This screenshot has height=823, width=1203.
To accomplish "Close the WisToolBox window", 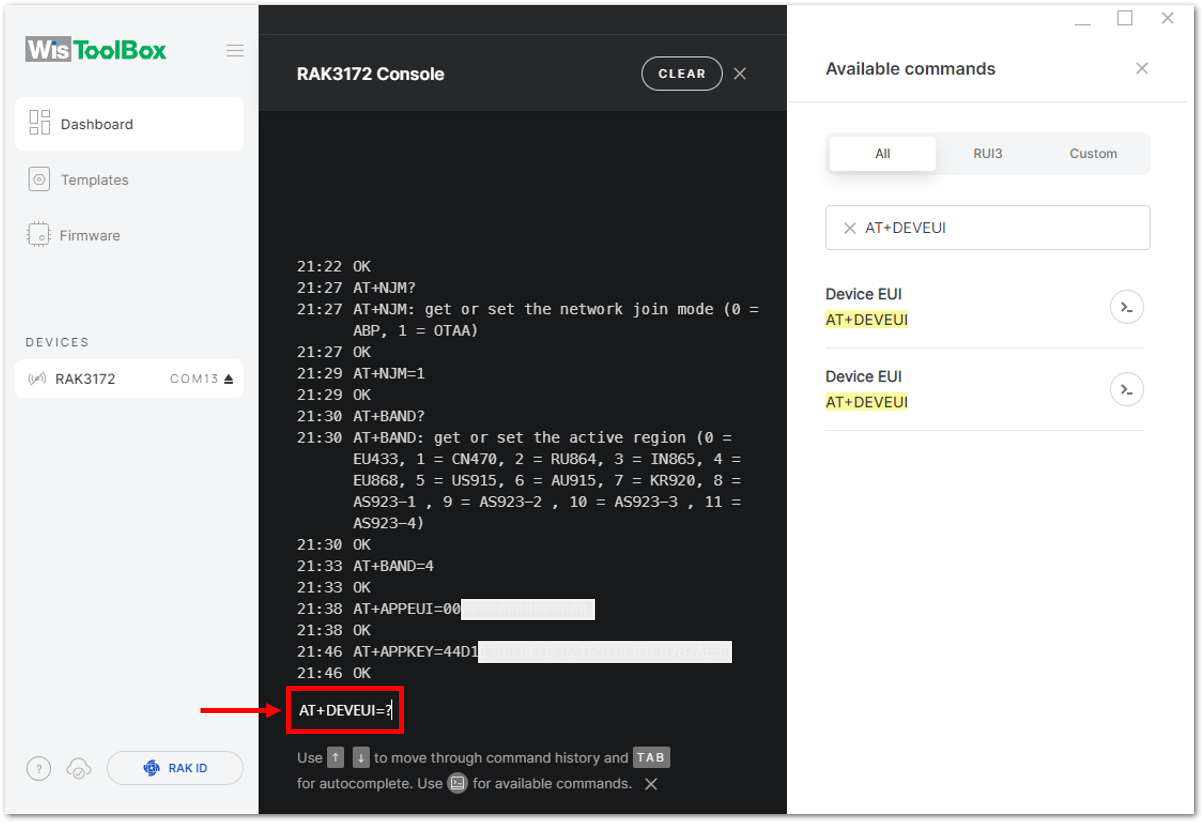I will (x=1167, y=18).
